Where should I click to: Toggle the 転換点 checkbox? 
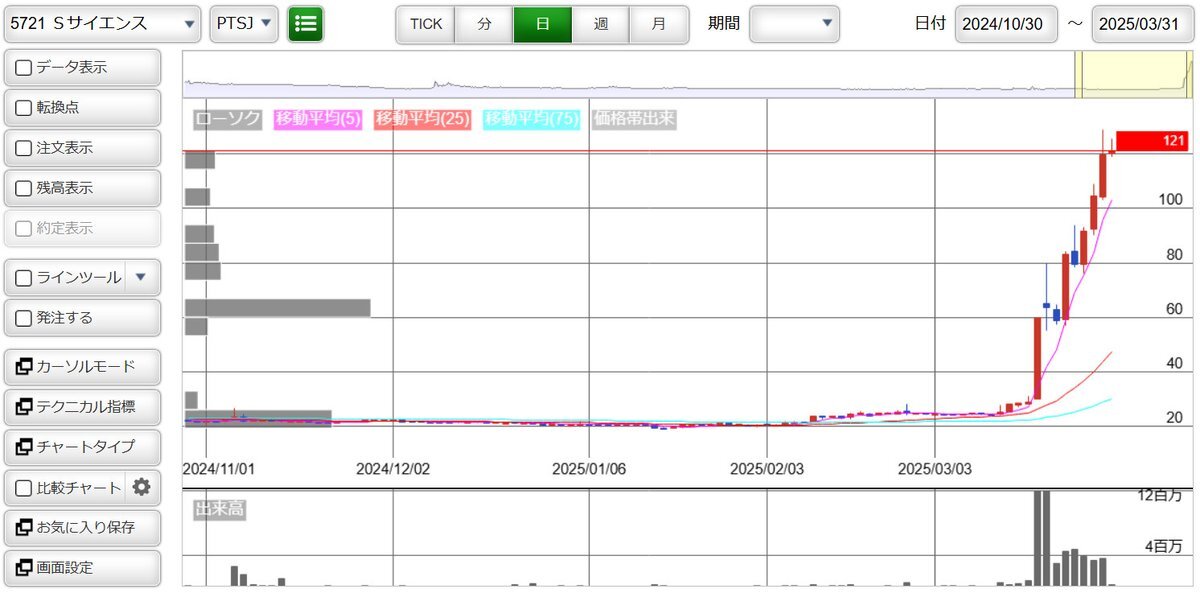24,108
